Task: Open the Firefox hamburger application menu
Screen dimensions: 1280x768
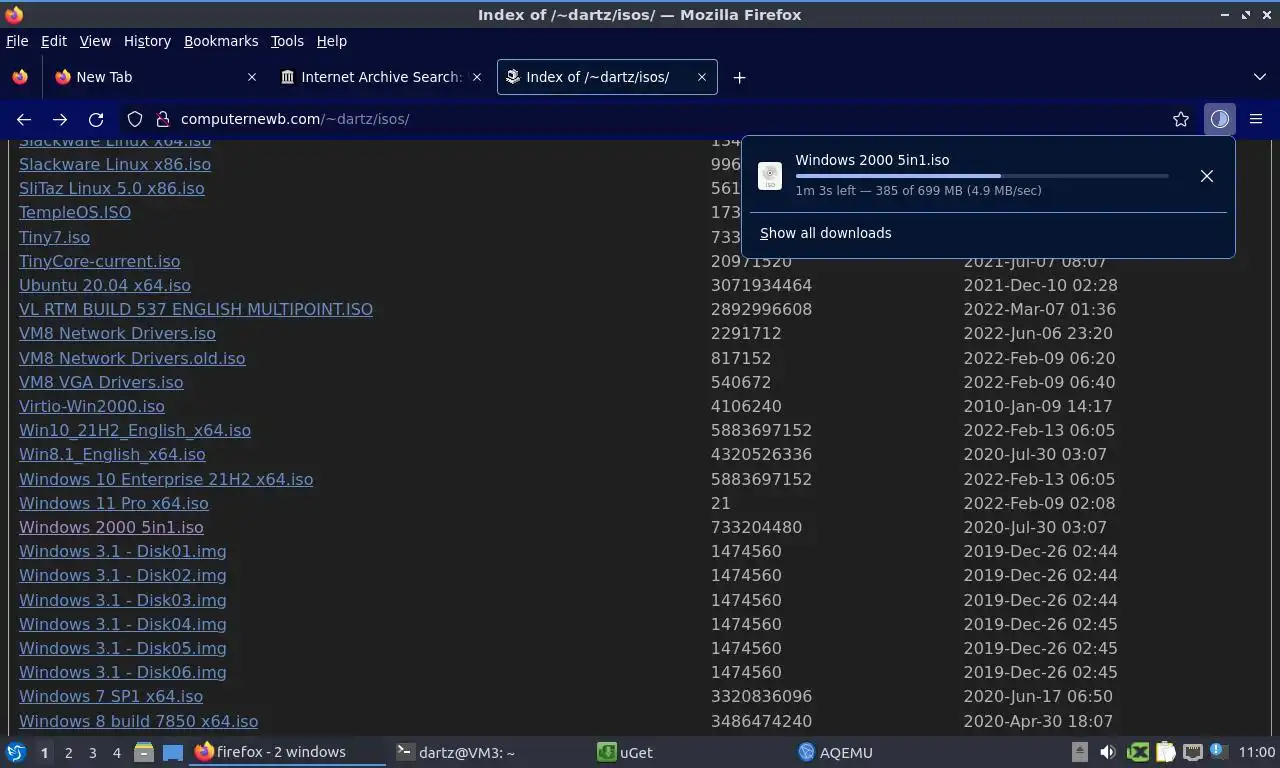Action: [x=1256, y=119]
